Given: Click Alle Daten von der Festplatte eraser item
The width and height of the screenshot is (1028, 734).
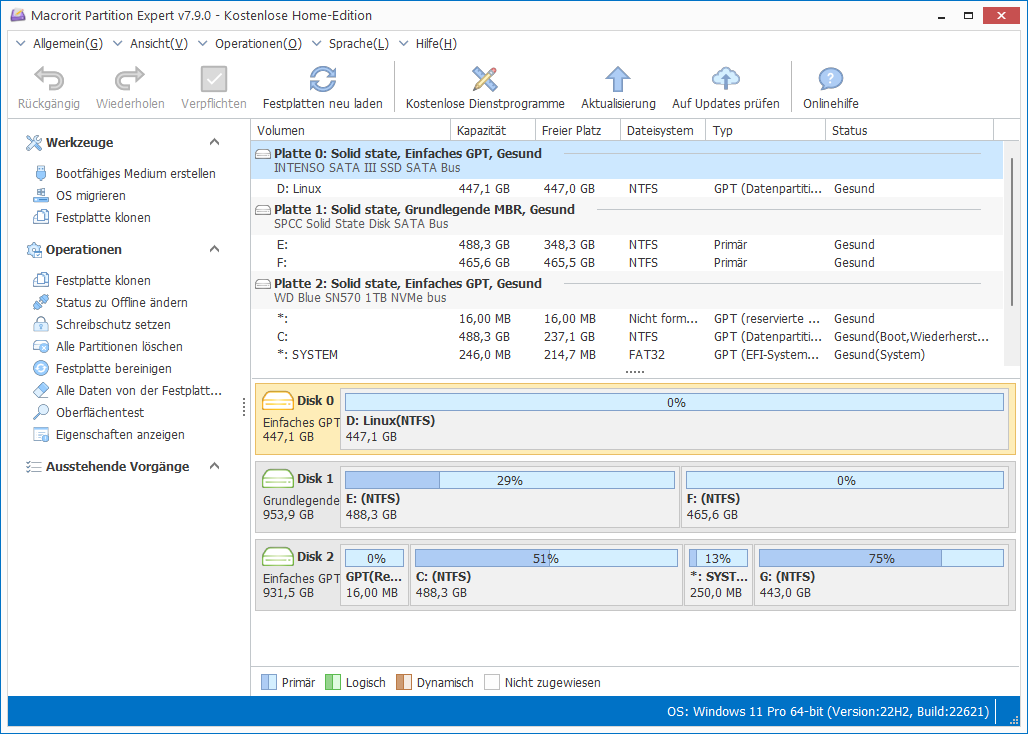Looking at the screenshot, I should tap(128, 391).
